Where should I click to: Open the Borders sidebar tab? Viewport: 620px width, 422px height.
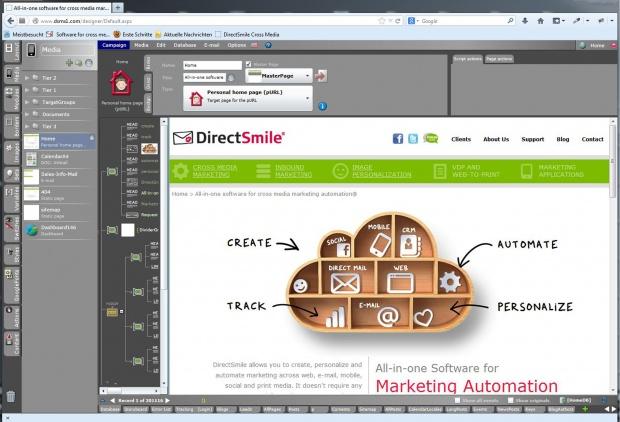pyautogui.click(x=11, y=126)
